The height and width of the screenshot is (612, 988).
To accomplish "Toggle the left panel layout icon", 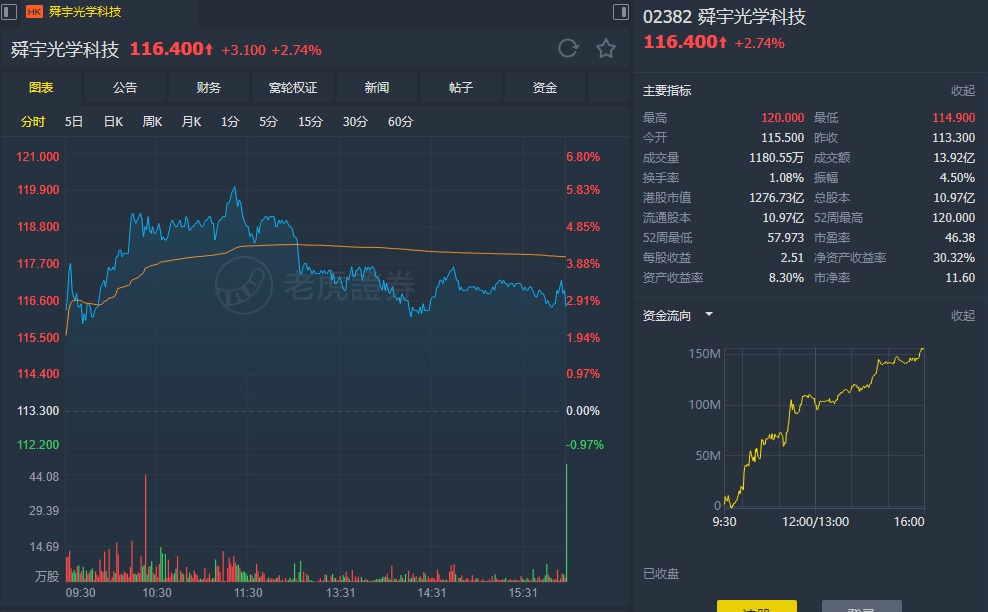I will 11,12.
